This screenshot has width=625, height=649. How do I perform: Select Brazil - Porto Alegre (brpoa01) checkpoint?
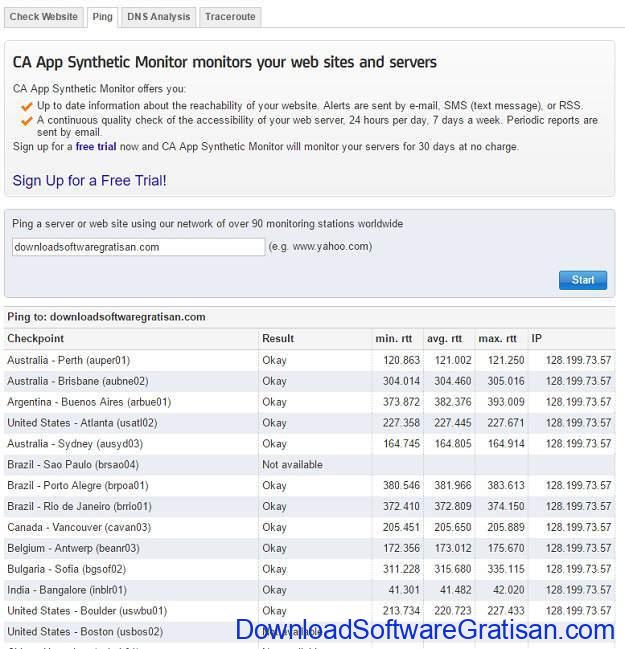coord(78,486)
